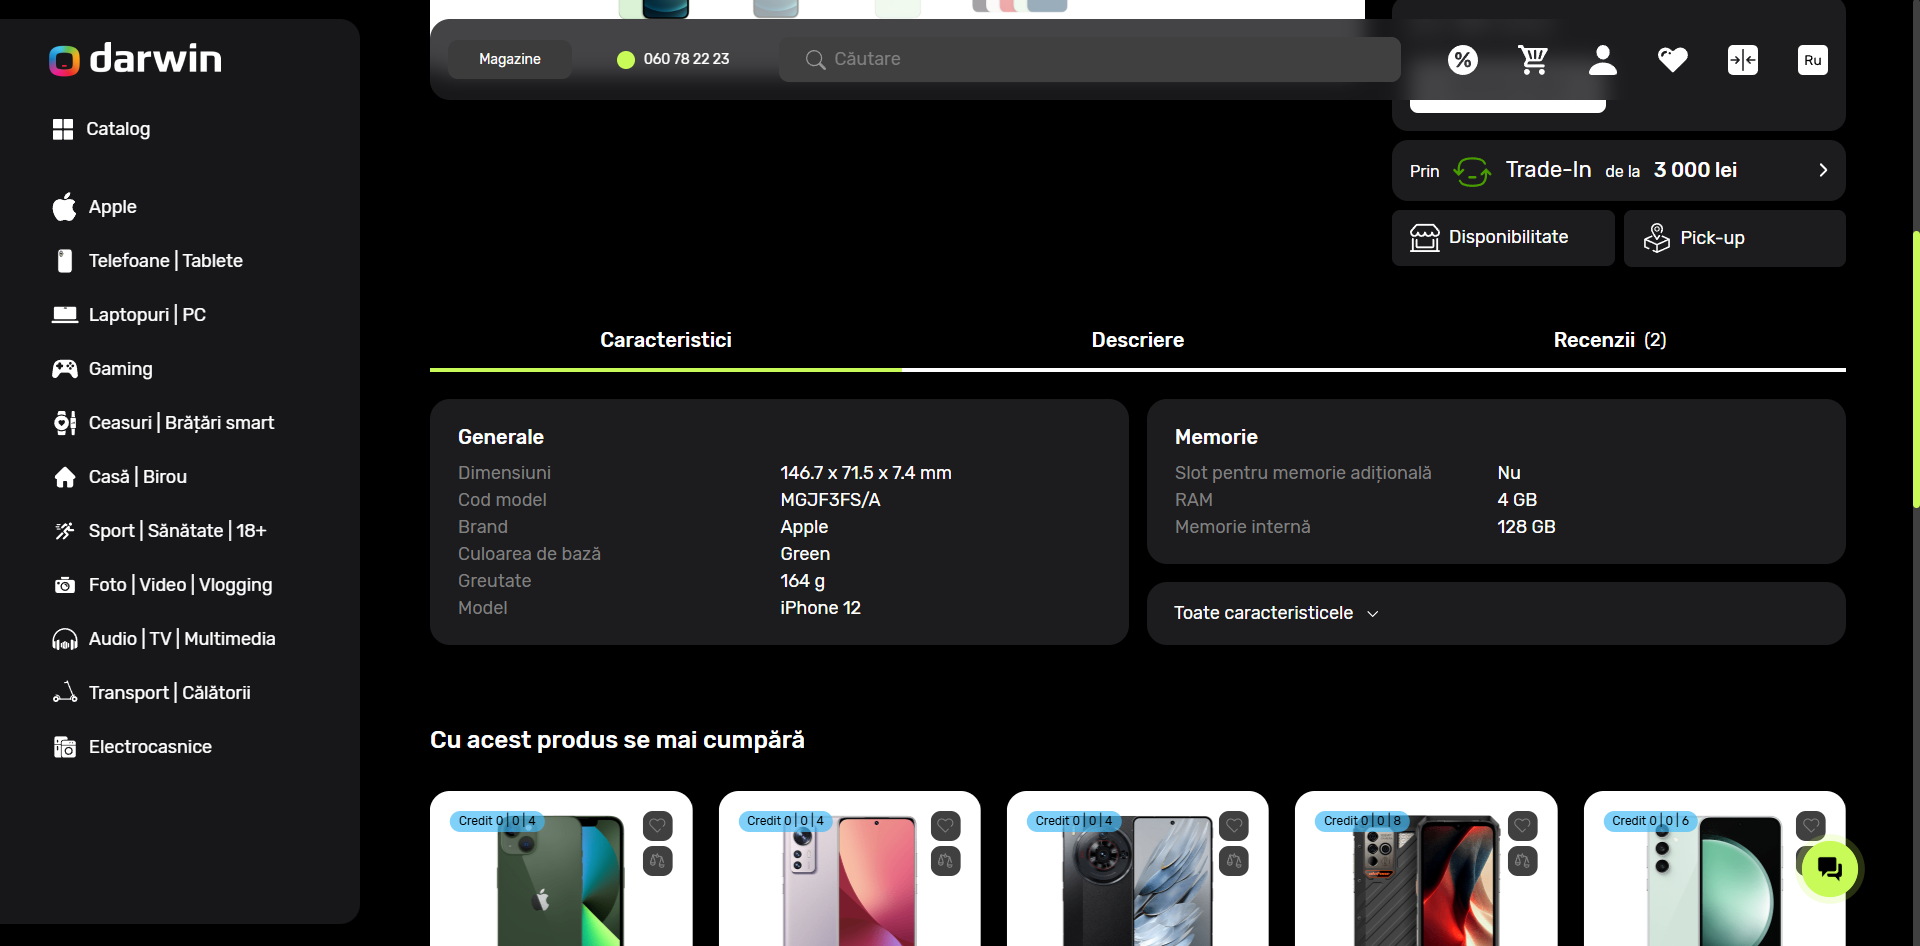Favorite the black round-camera phone card
1920x946 pixels.
click(x=1234, y=826)
